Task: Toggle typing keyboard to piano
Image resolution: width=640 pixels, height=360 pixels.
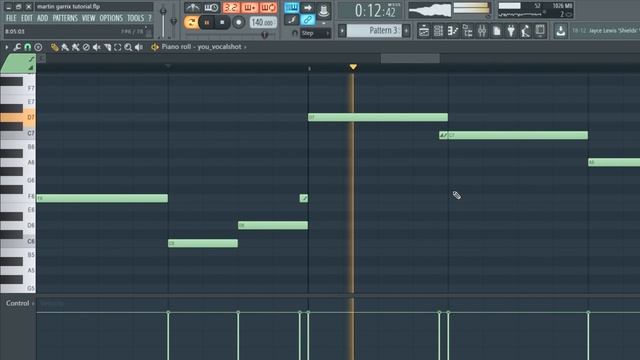Action: [x=291, y=8]
